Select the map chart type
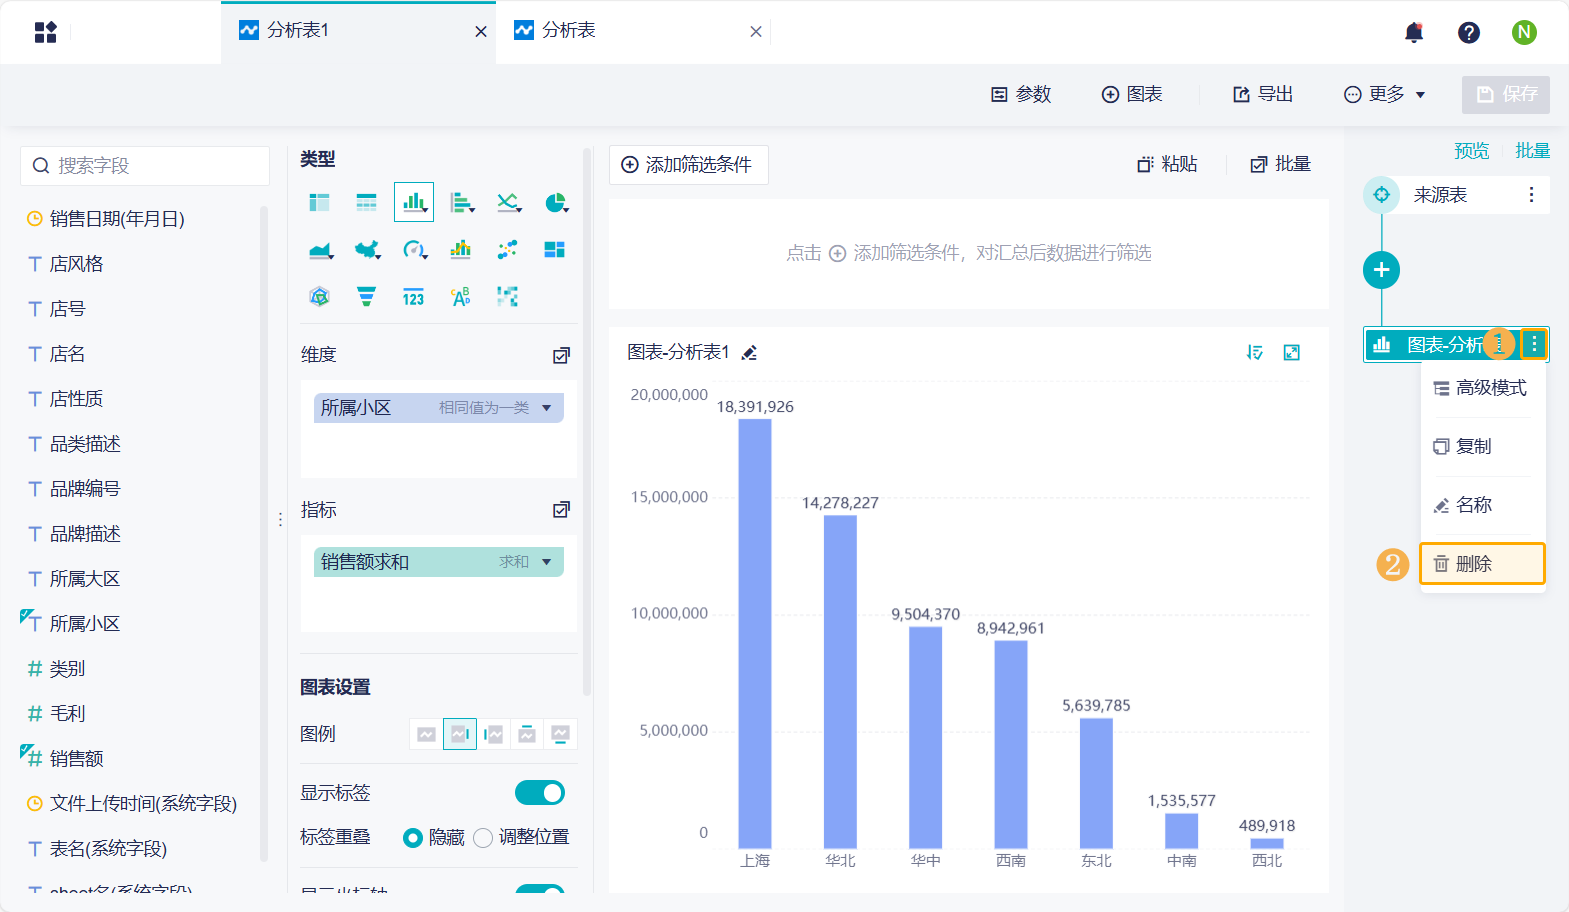Screen dimensions: 1569x912 point(367,250)
